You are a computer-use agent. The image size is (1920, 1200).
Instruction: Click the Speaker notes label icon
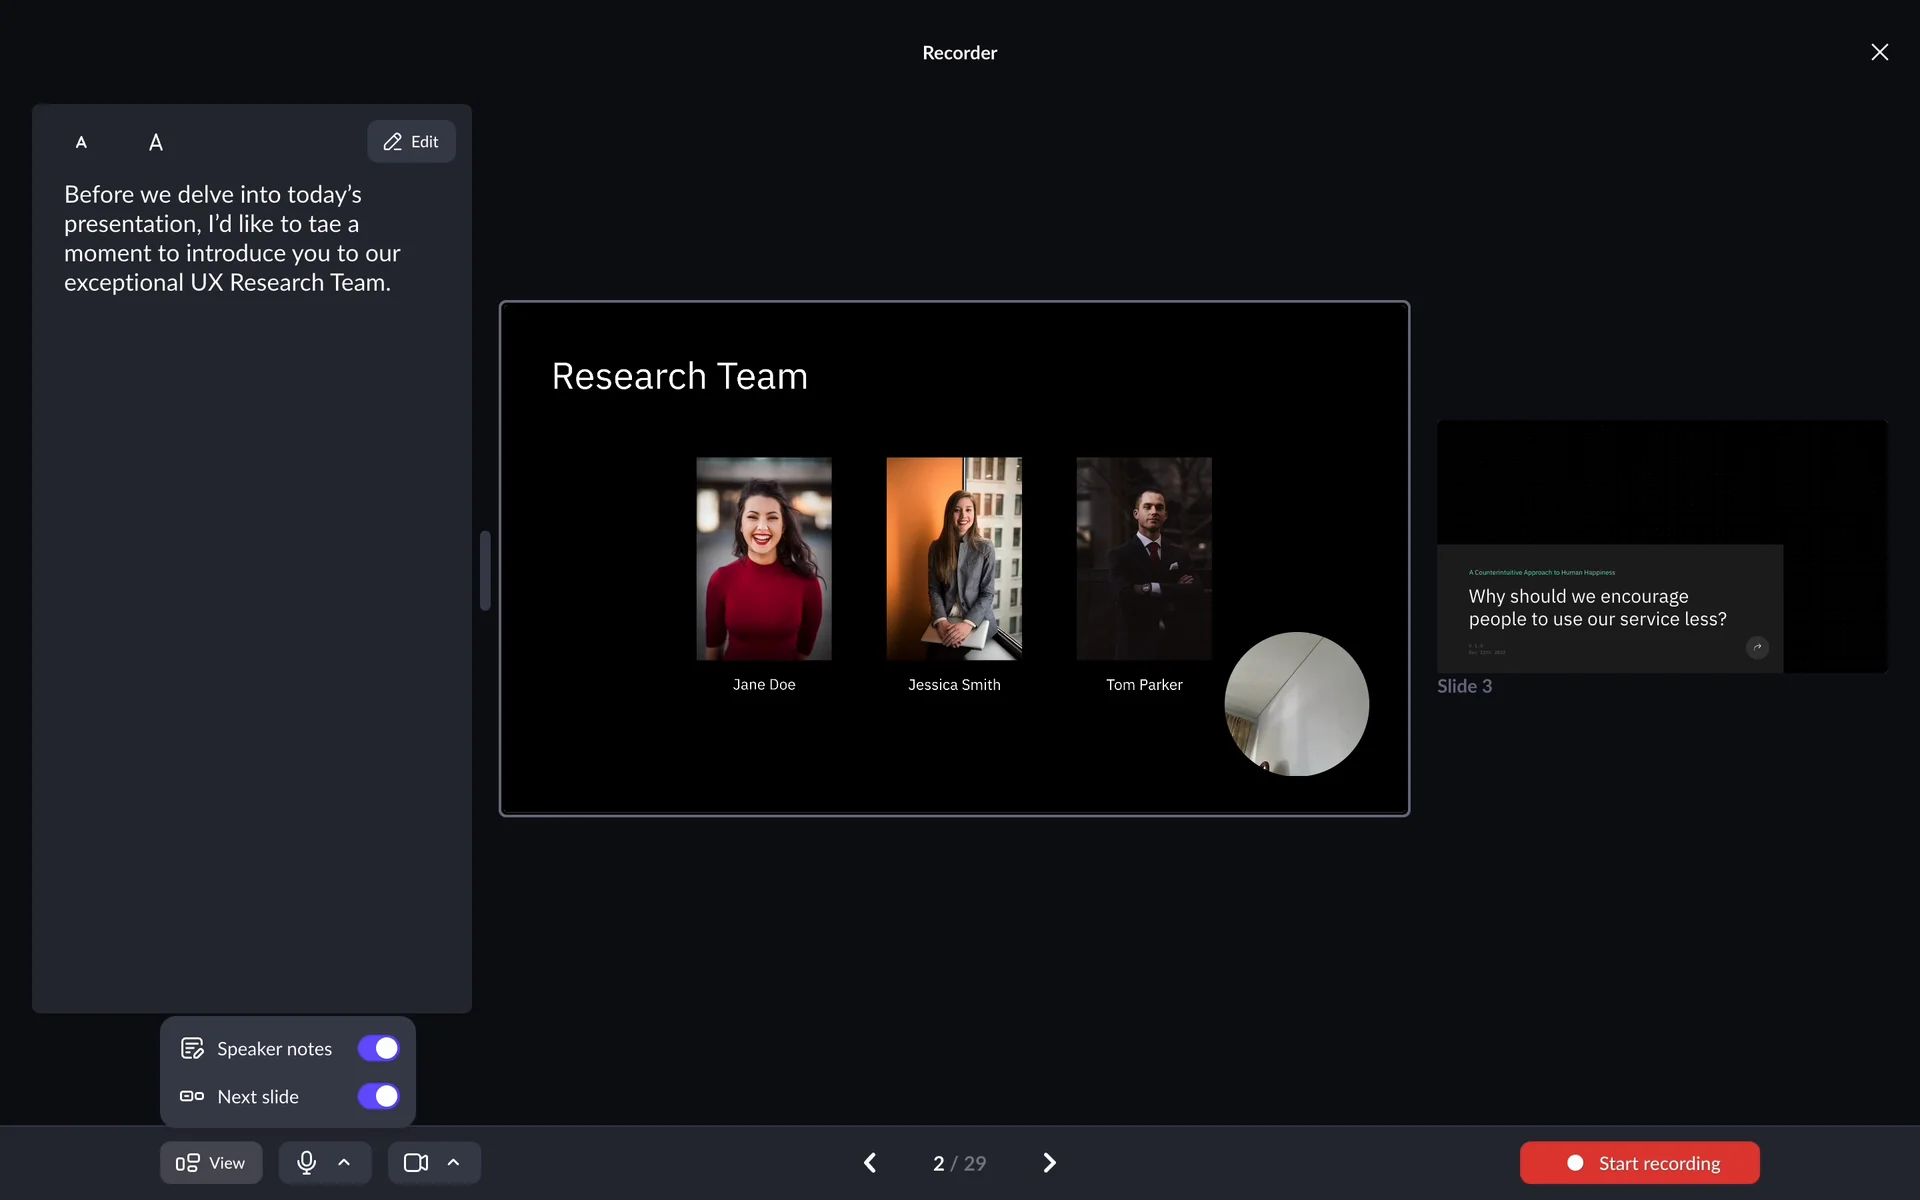192,1048
